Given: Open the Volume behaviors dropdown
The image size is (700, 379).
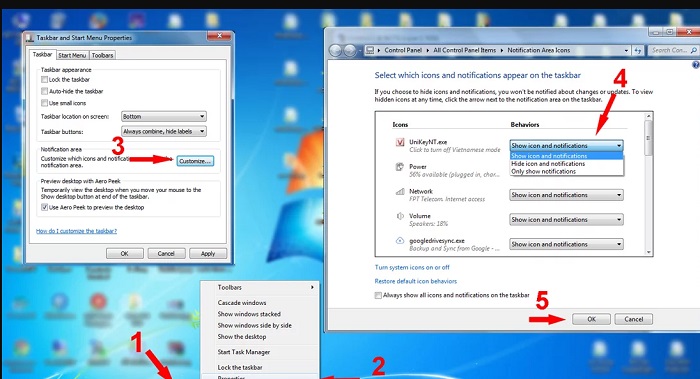Looking at the screenshot, I should point(566,220).
